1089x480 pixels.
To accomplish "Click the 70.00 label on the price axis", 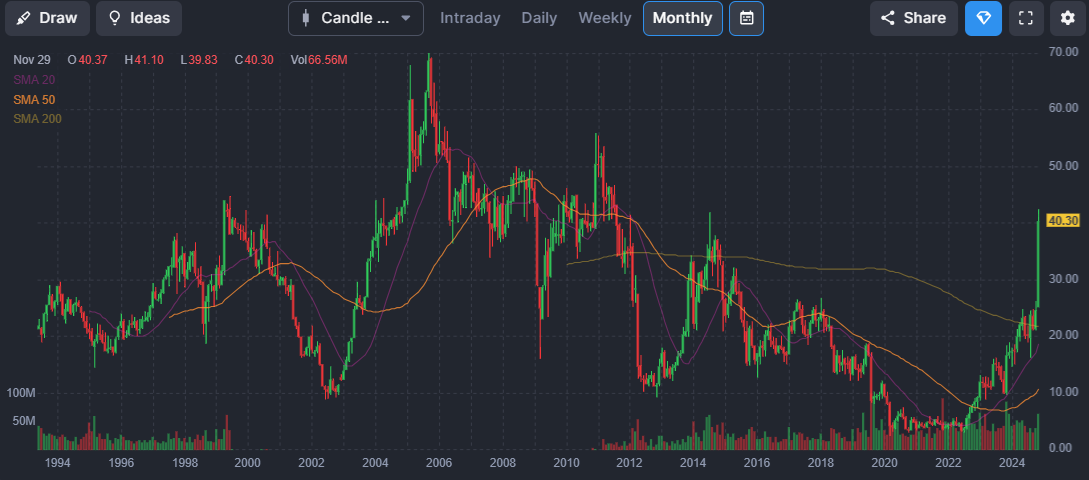I will click(1062, 51).
